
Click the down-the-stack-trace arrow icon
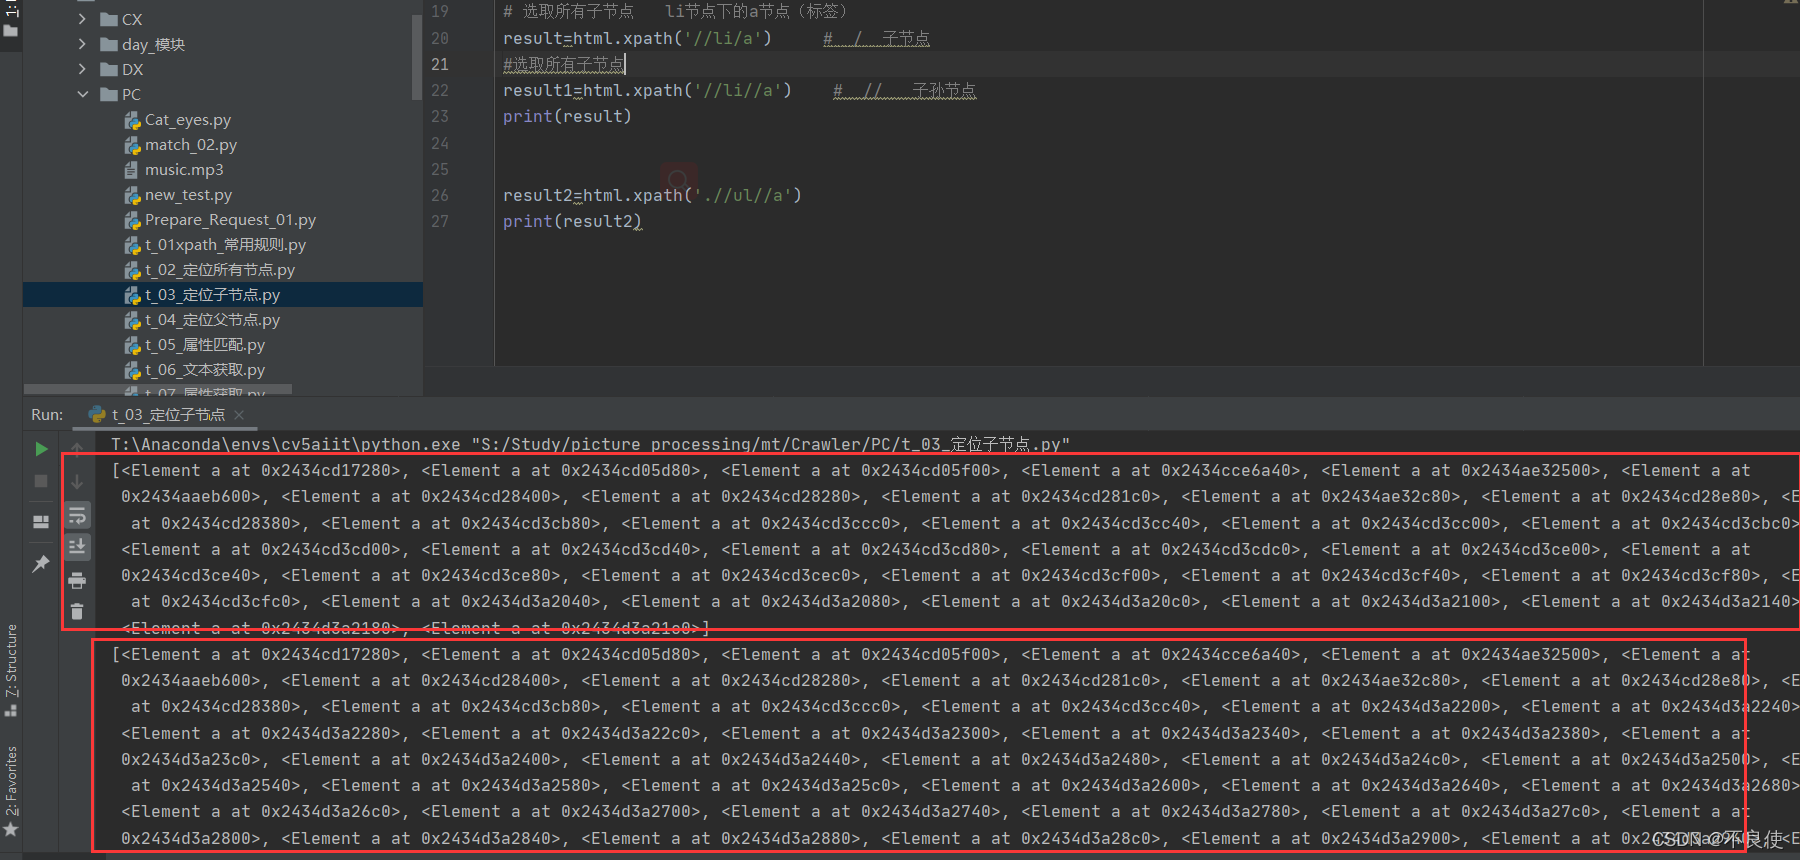pyautogui.click(x=77, y=481)
